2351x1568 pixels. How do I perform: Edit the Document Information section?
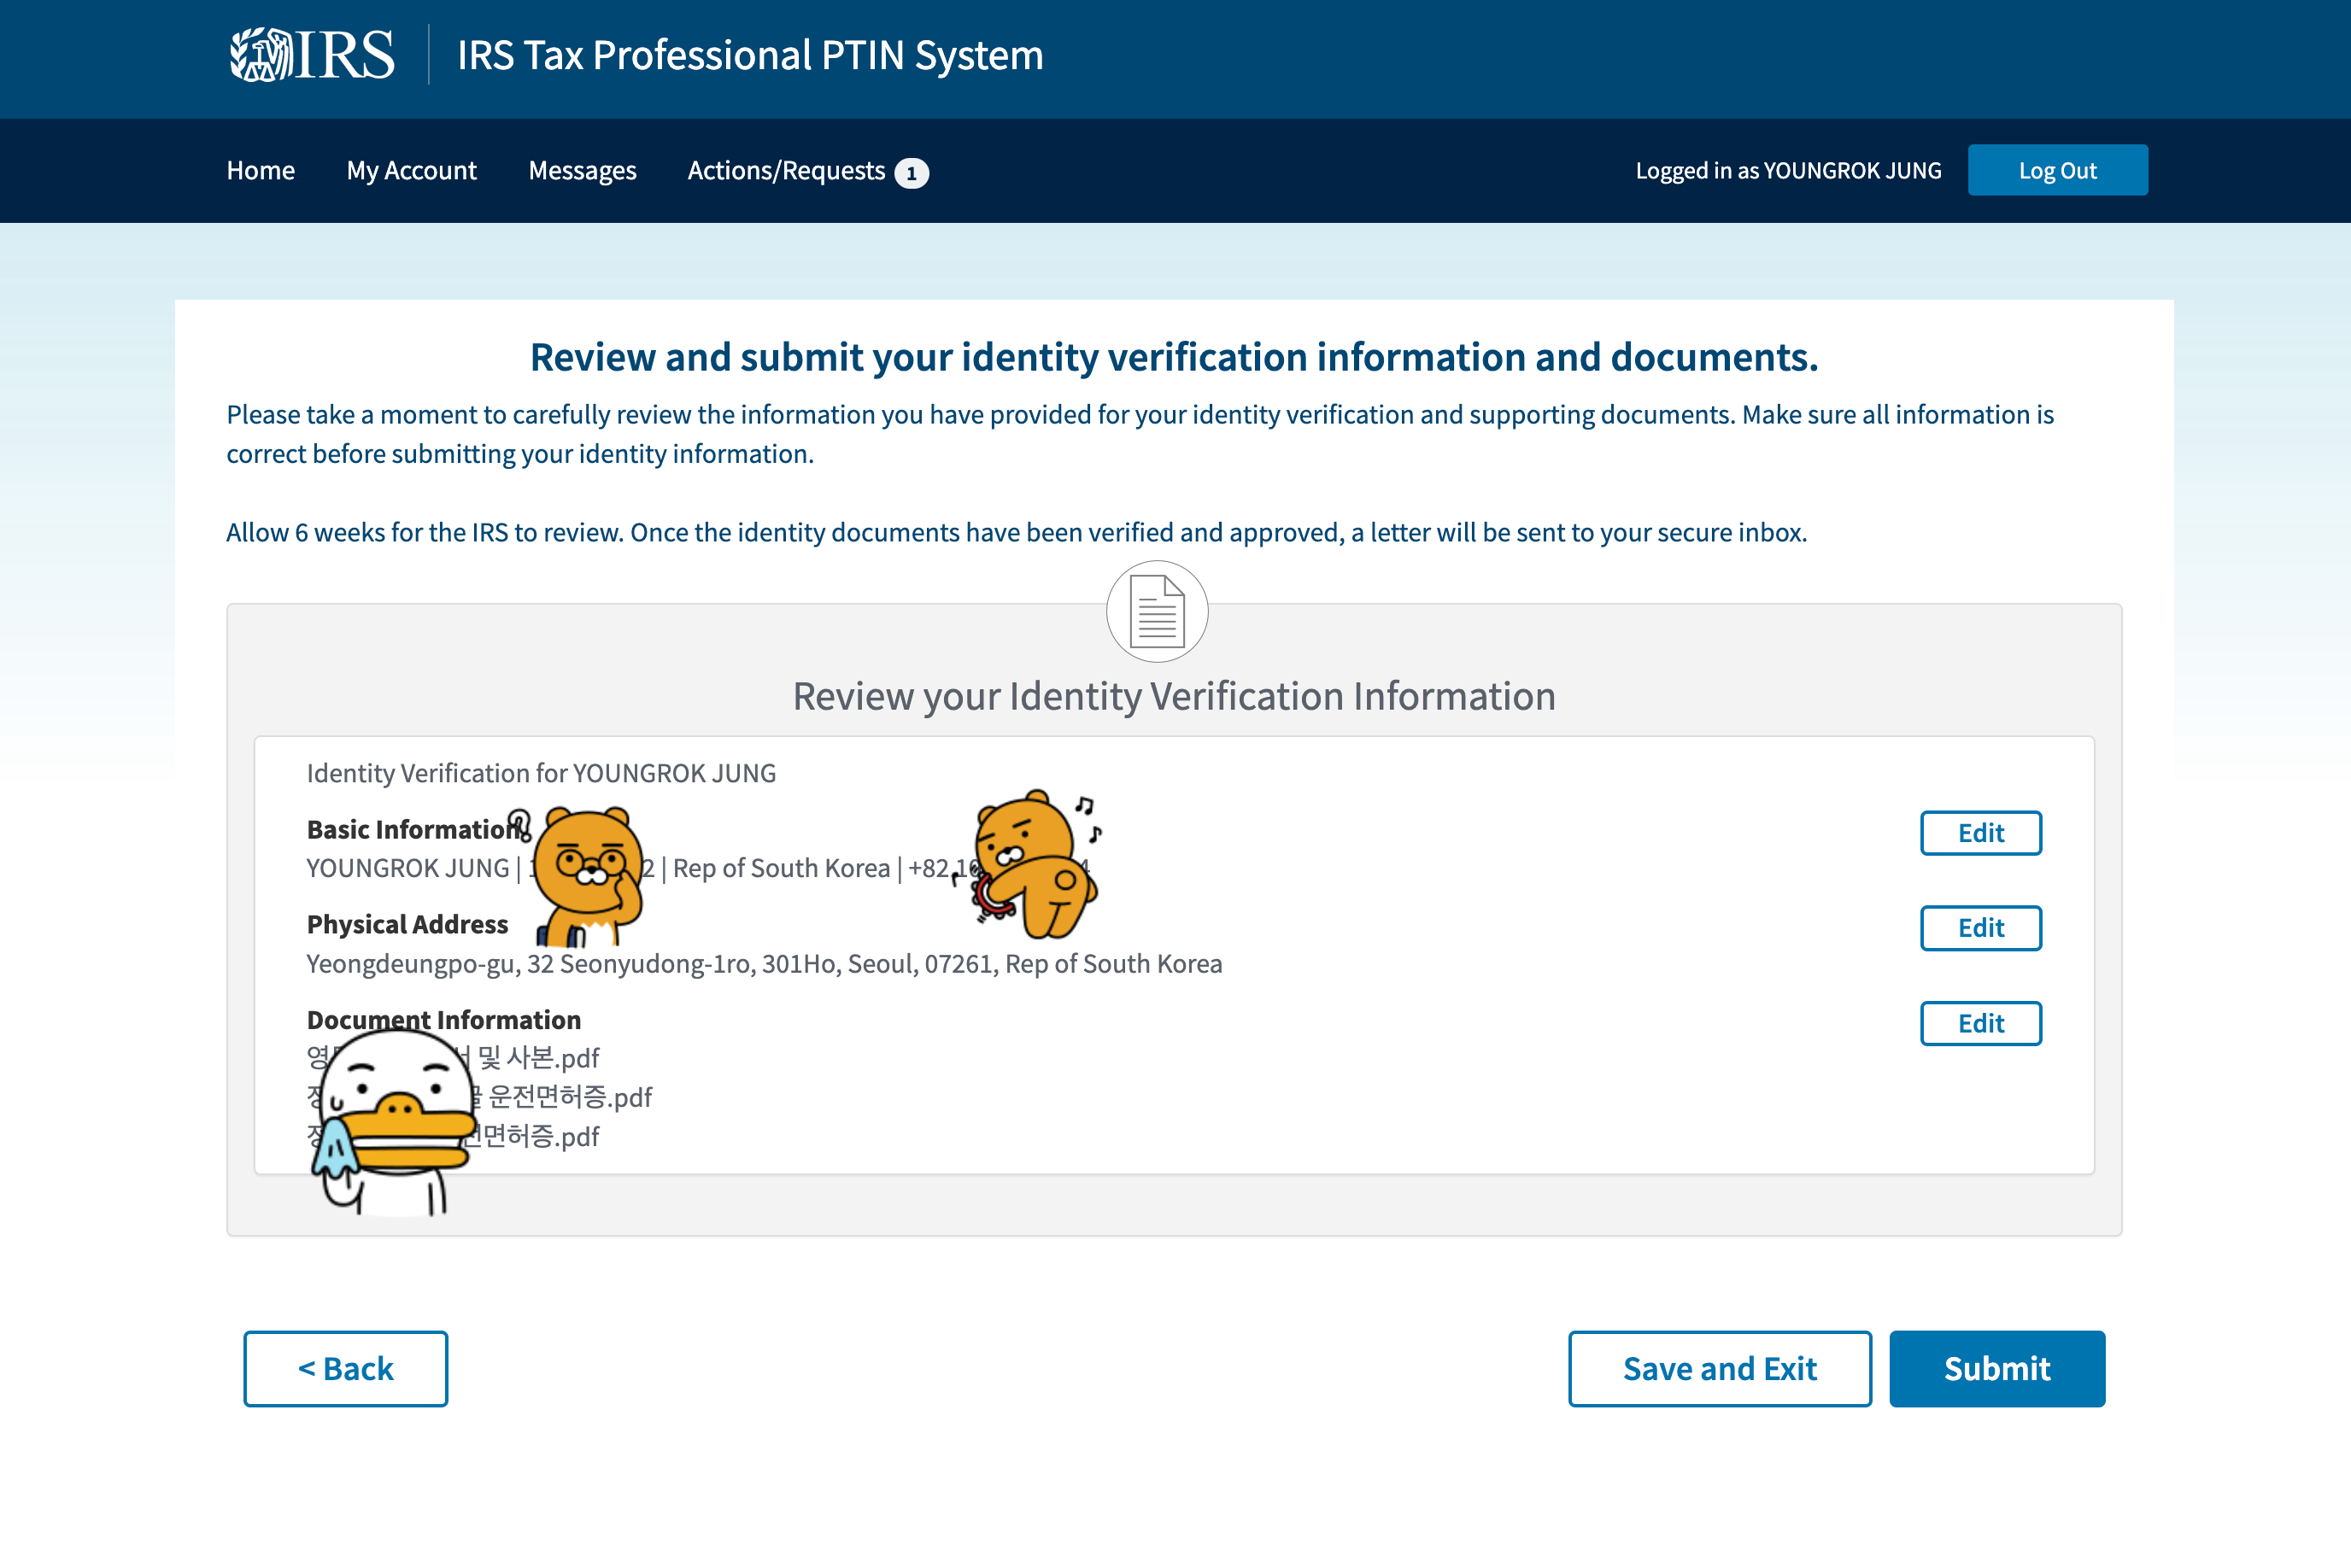click(1979, 1023)
